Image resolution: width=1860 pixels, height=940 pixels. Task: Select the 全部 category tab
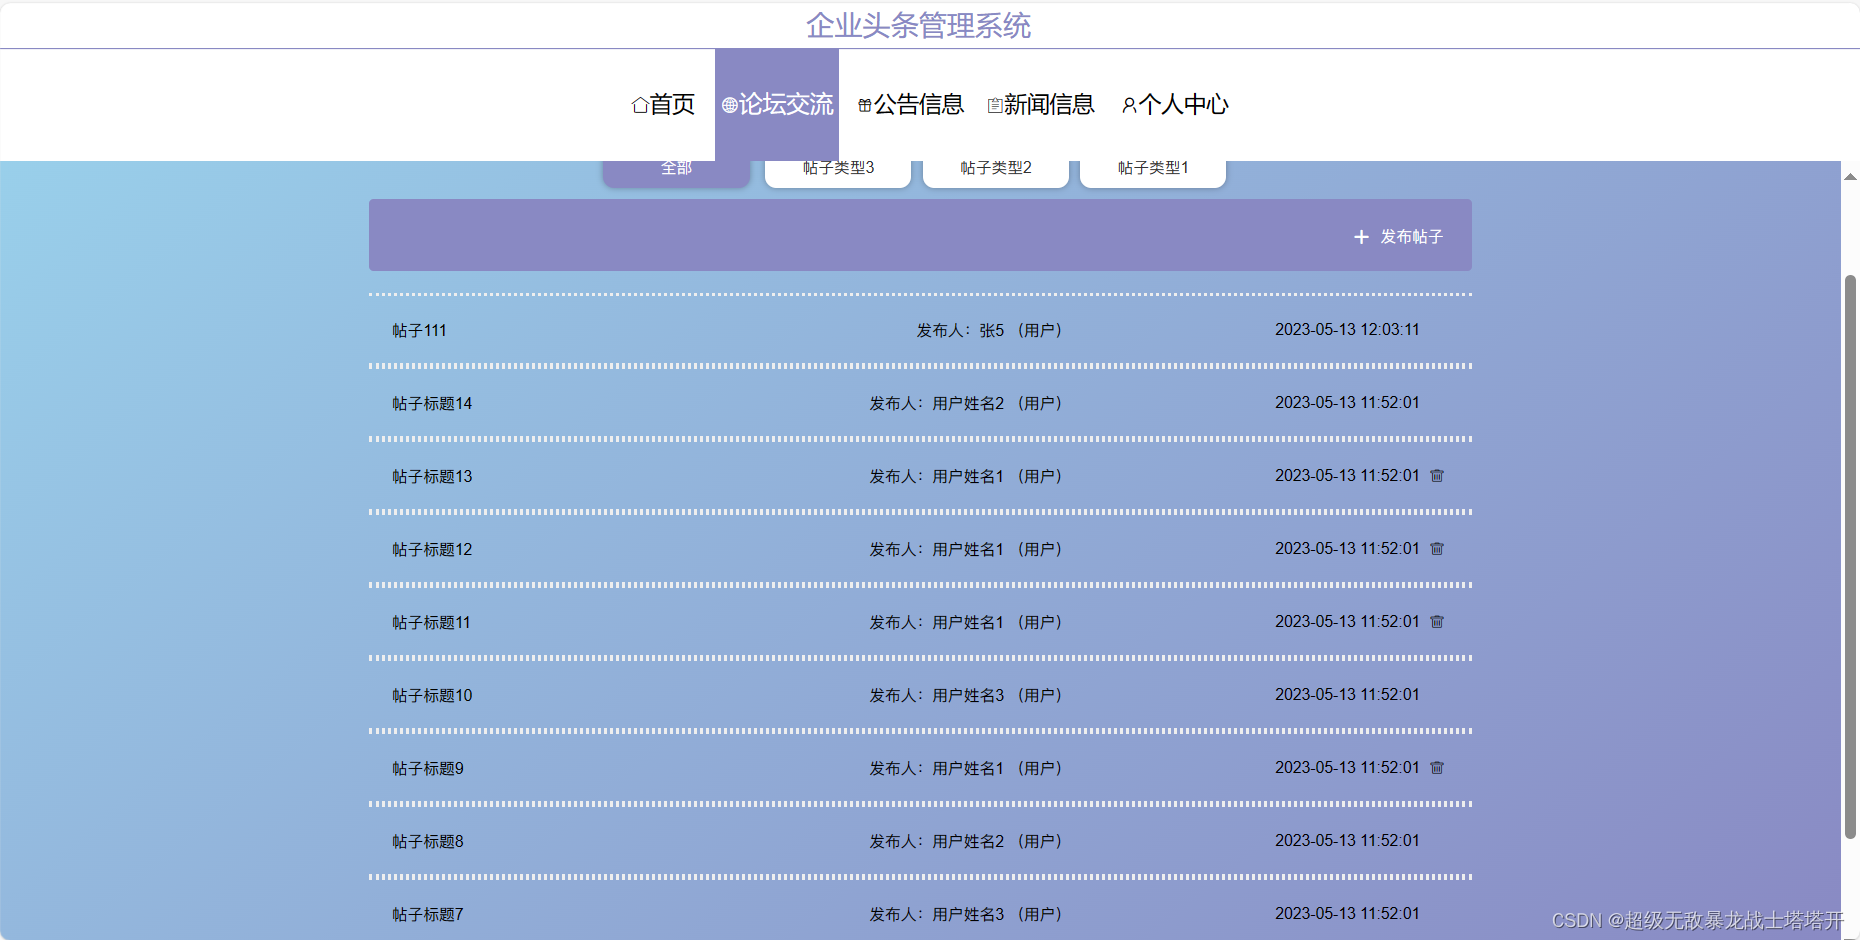(676, 173)
